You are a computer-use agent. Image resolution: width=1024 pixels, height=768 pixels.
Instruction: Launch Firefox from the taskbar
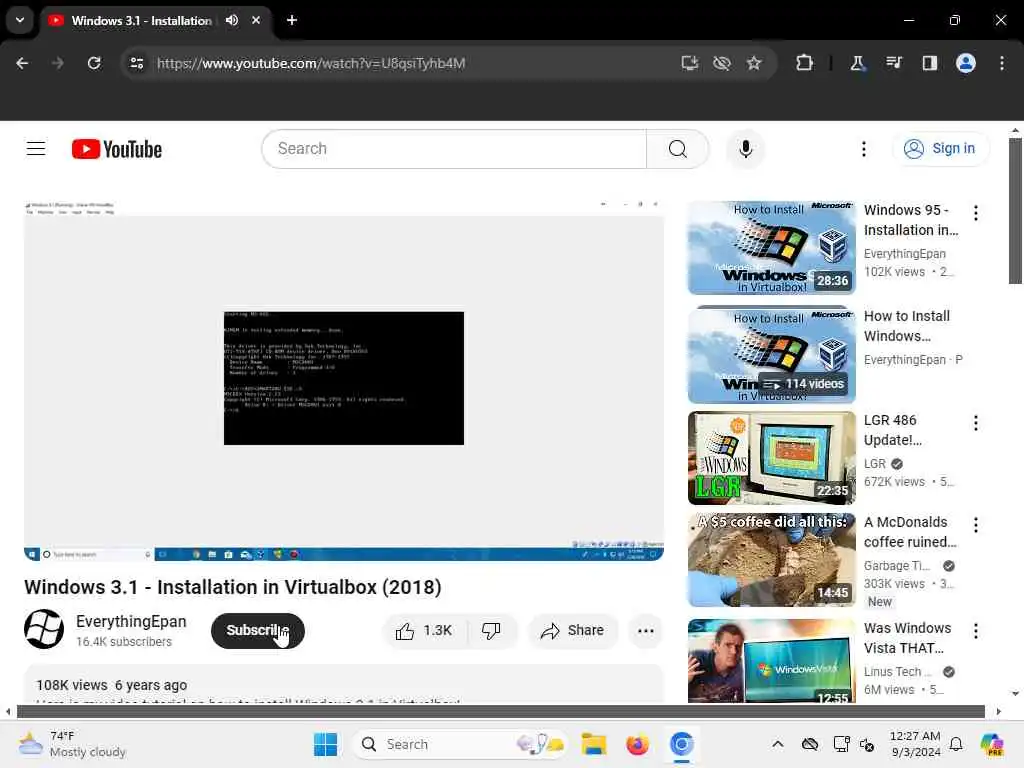(x=637, y=744)
